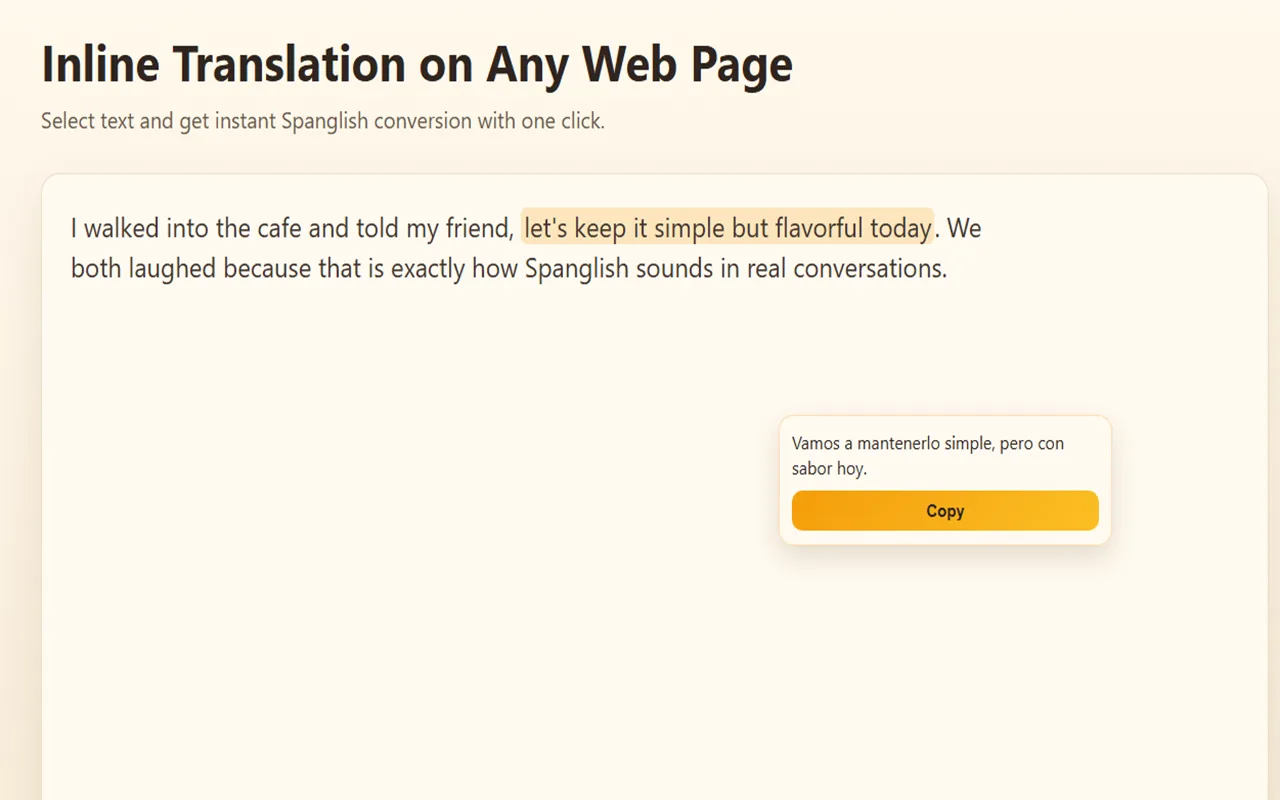Select the word "flavorful" in the highlighted text
Screen dimensions: 1280x800
[x=819, y=227]
